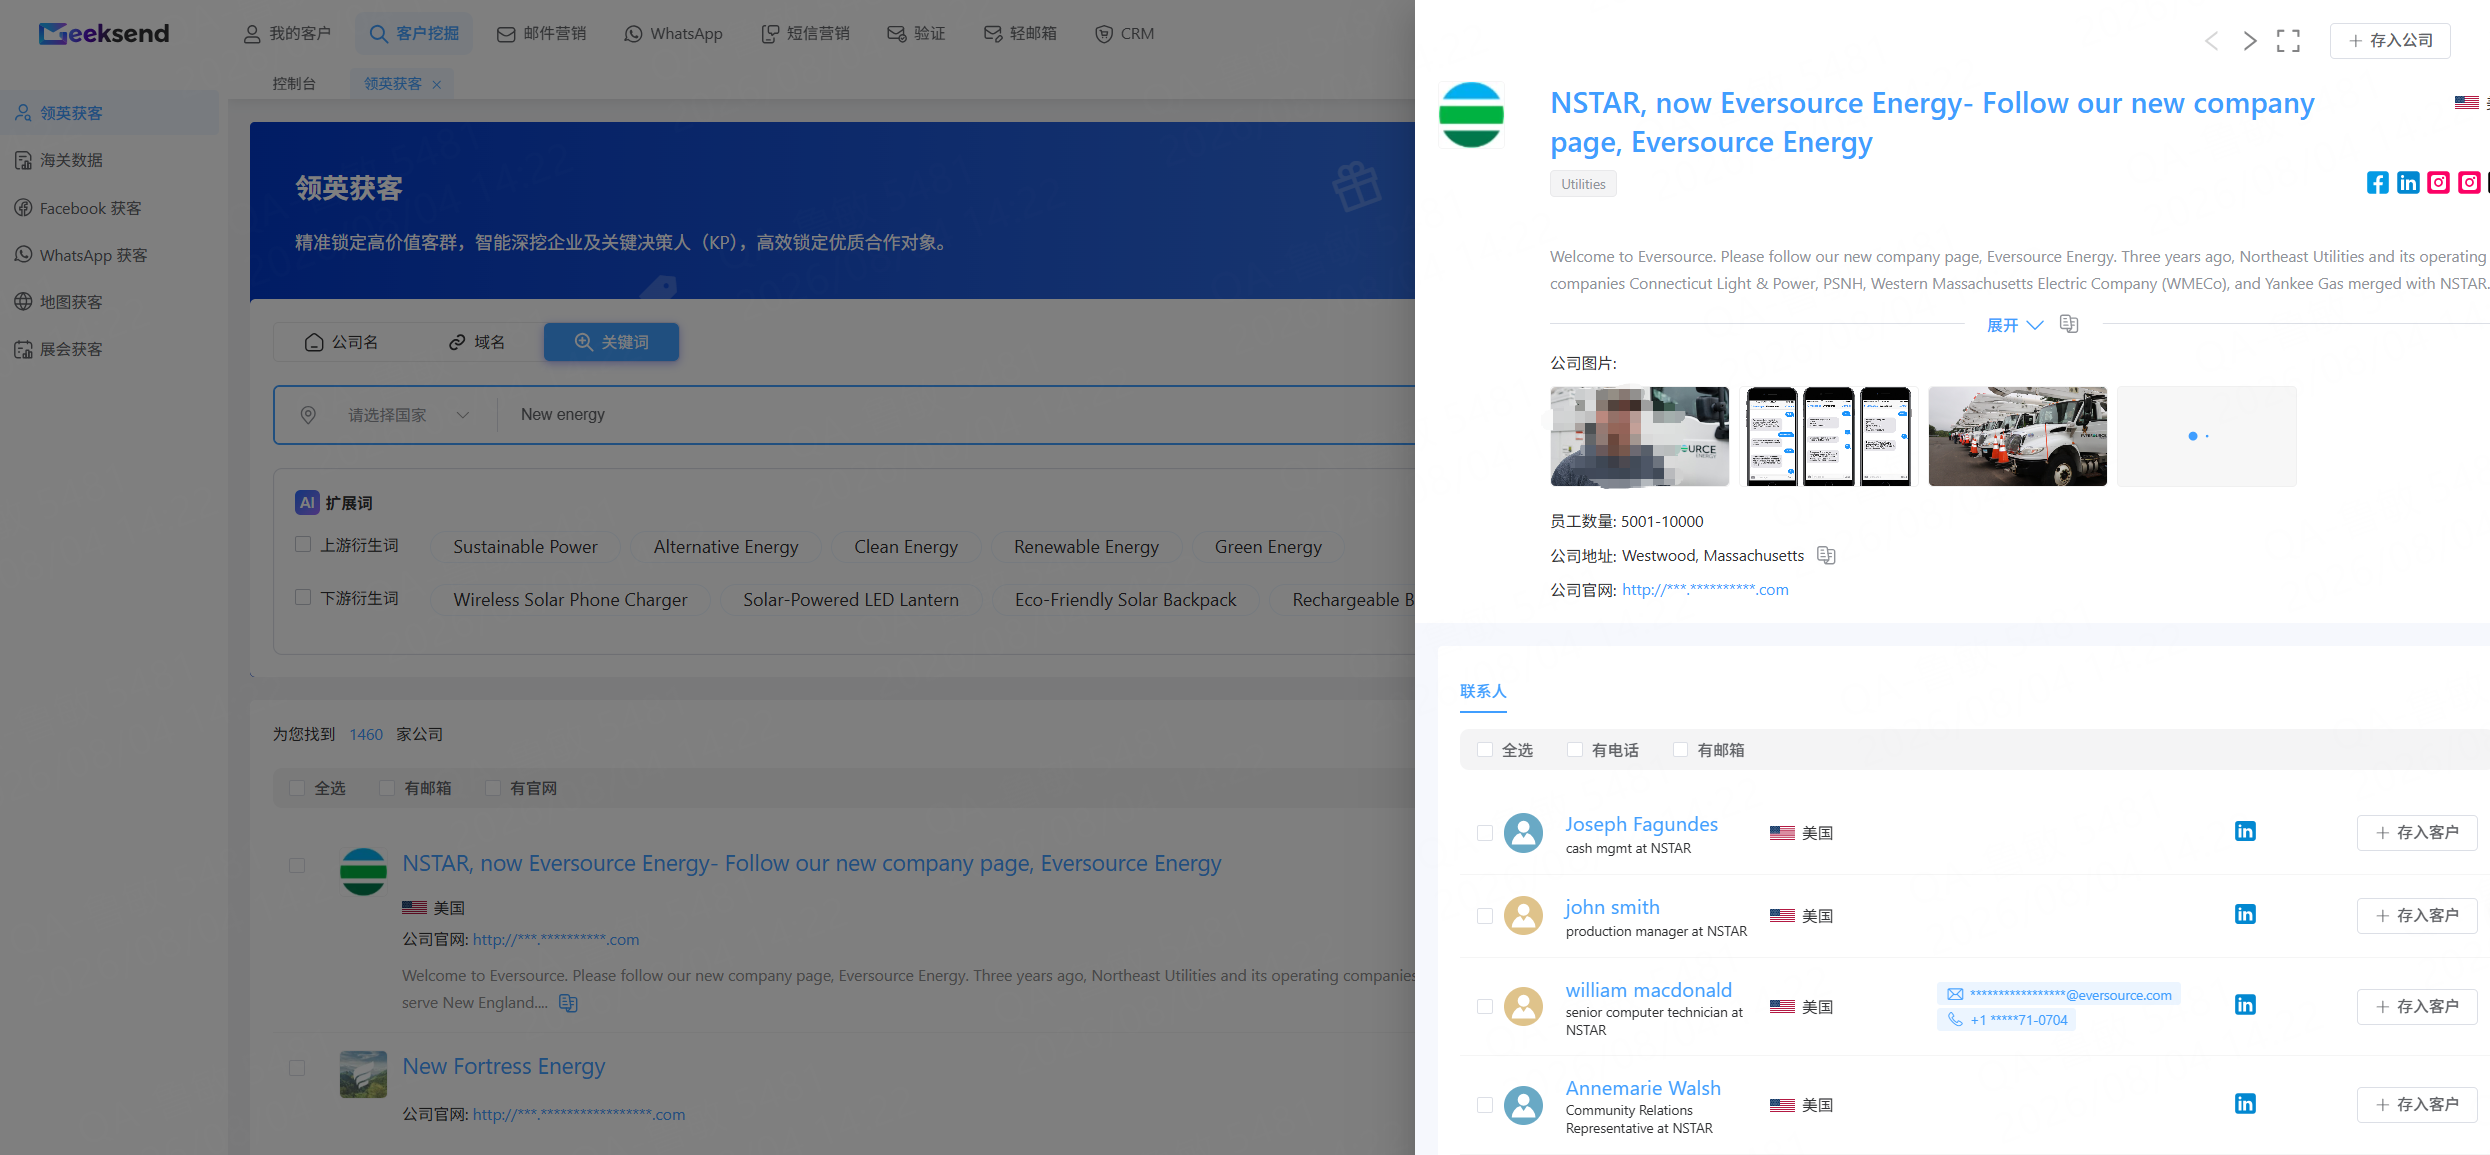Toggle 下游衍生词 checkbox

pos(303,597)
